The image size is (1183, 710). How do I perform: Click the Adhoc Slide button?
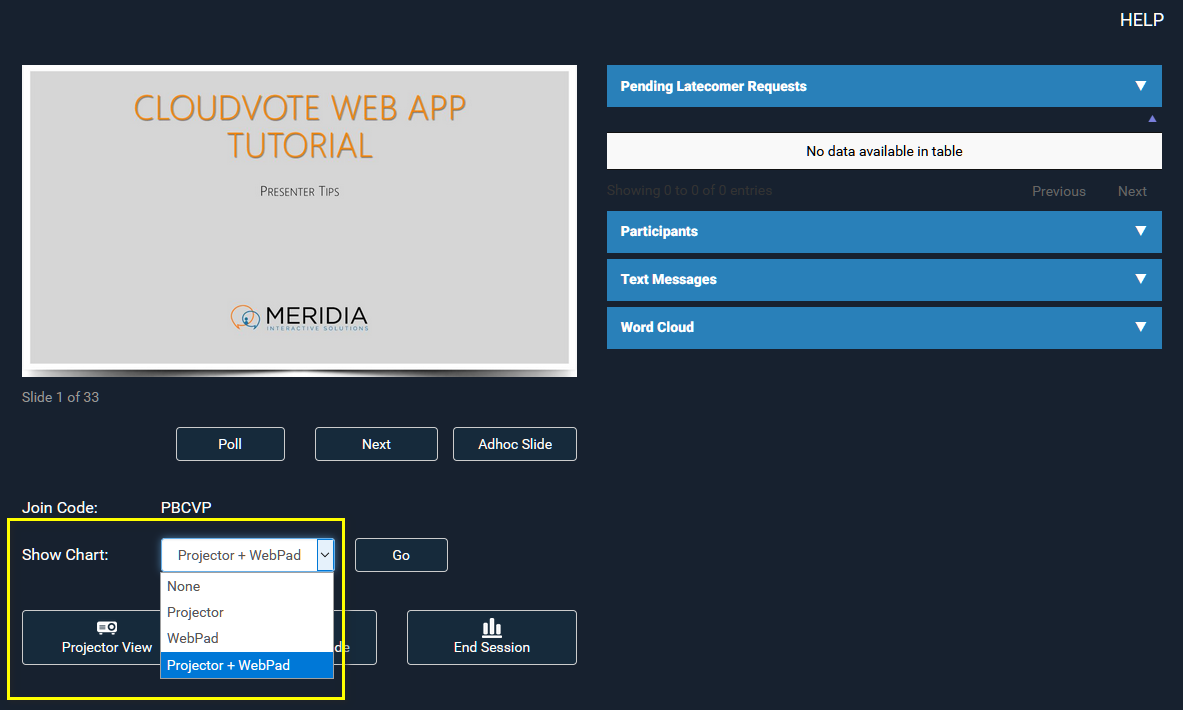tap(515, 444)
